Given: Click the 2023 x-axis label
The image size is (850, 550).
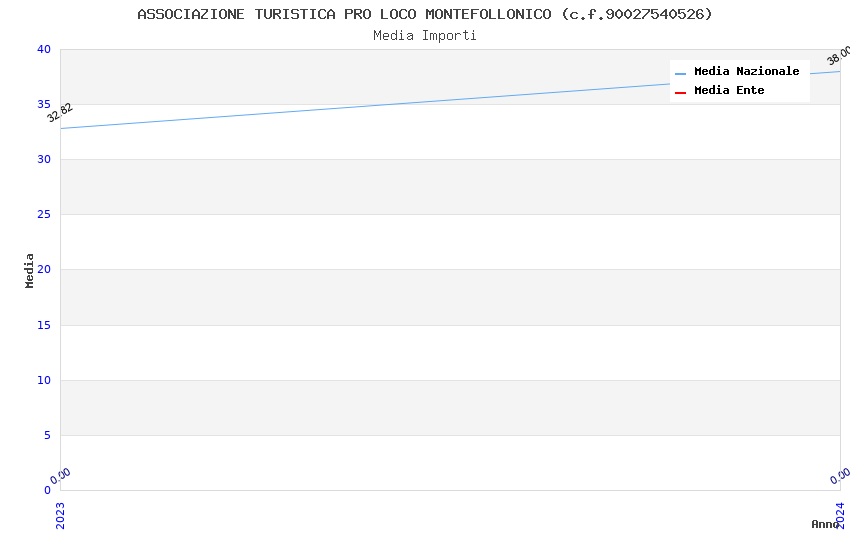Looking at the screenshot, I should (x=60, y=515).
